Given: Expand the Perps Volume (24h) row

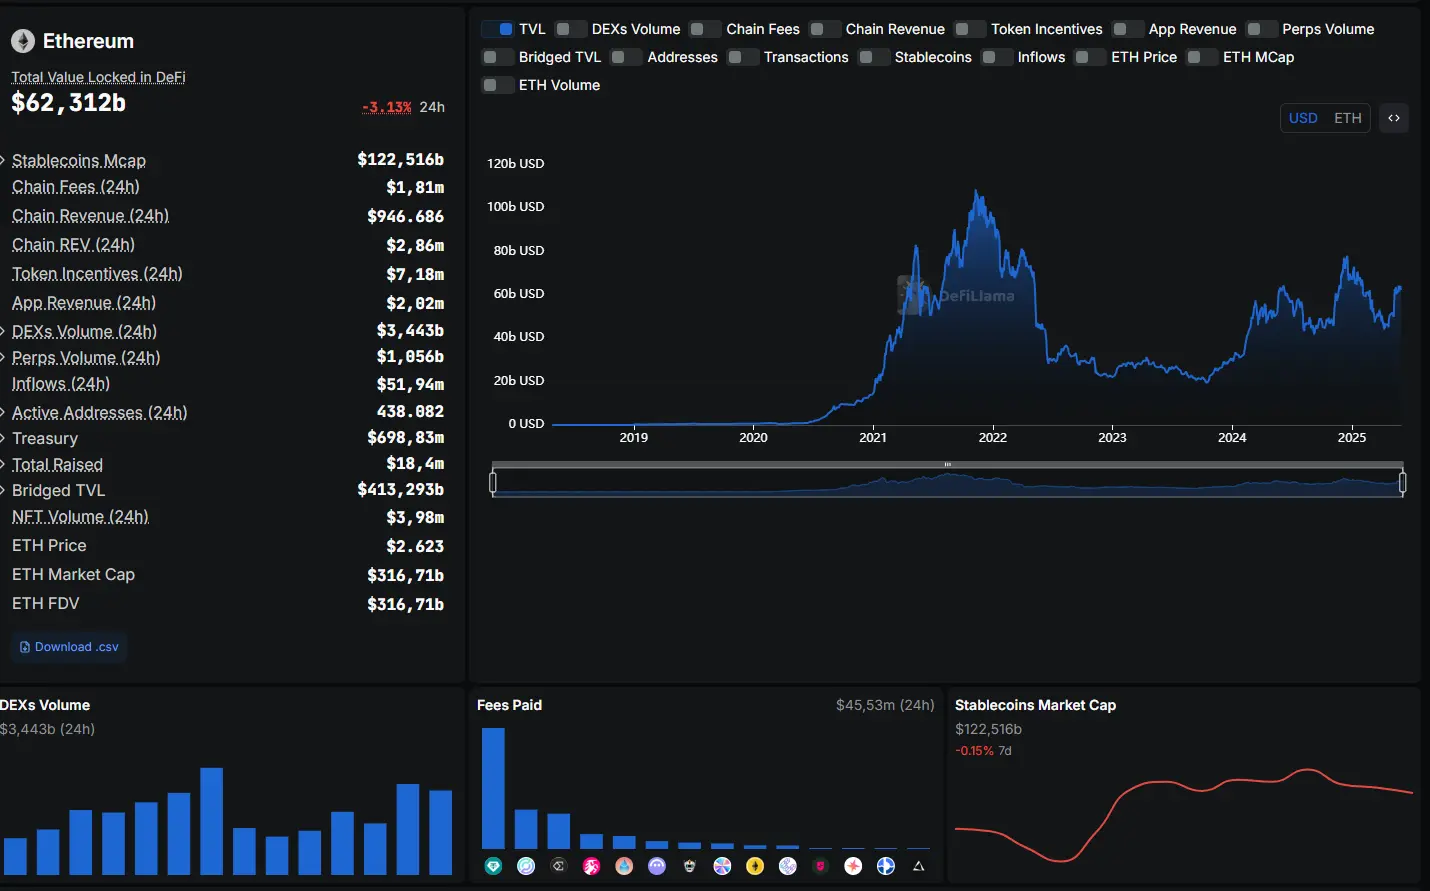Looking at the screenshot, I should click(x=3, y=357).
